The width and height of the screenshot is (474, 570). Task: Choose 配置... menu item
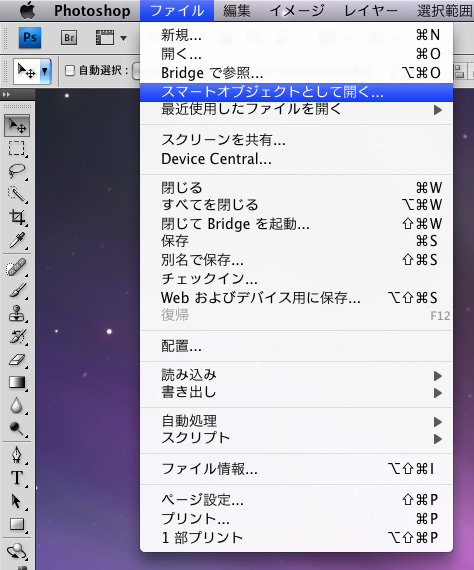[x=297, y=346]
